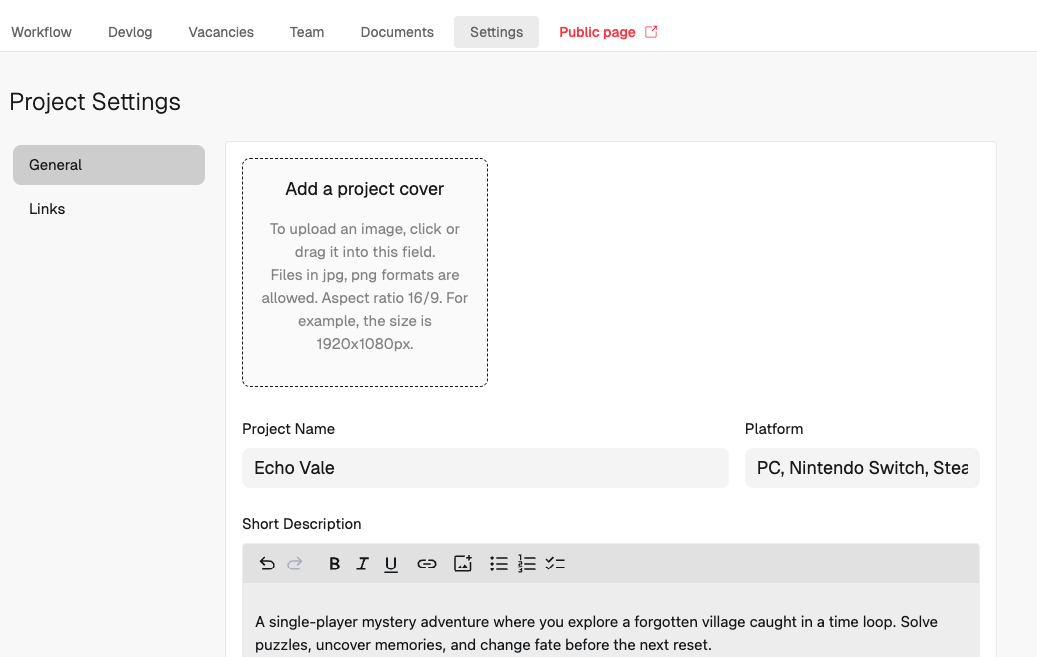Create a numbered list in the description

527,563
